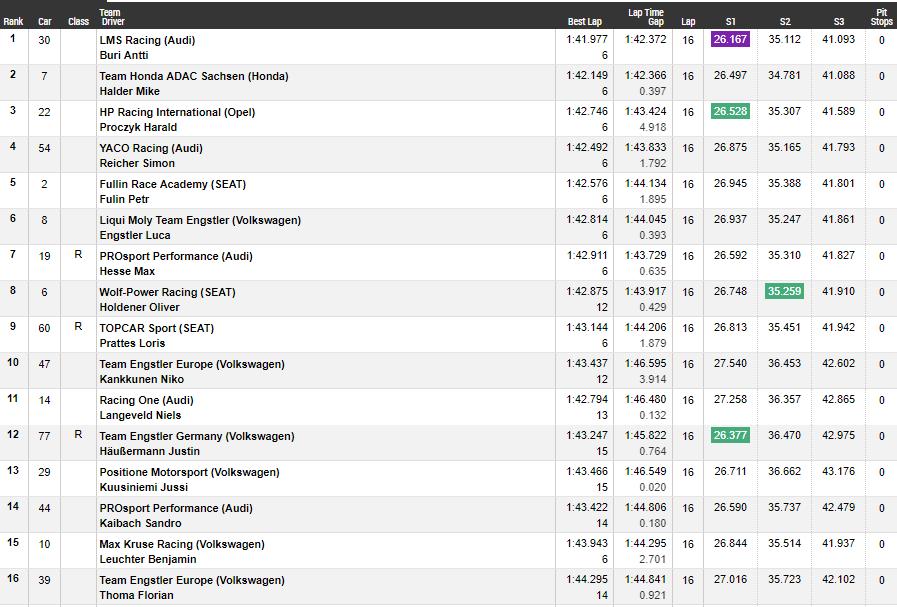Click the S3 column header
This screenshot has height=607, width=897.
pyautogui.click(x=839, y=22)
